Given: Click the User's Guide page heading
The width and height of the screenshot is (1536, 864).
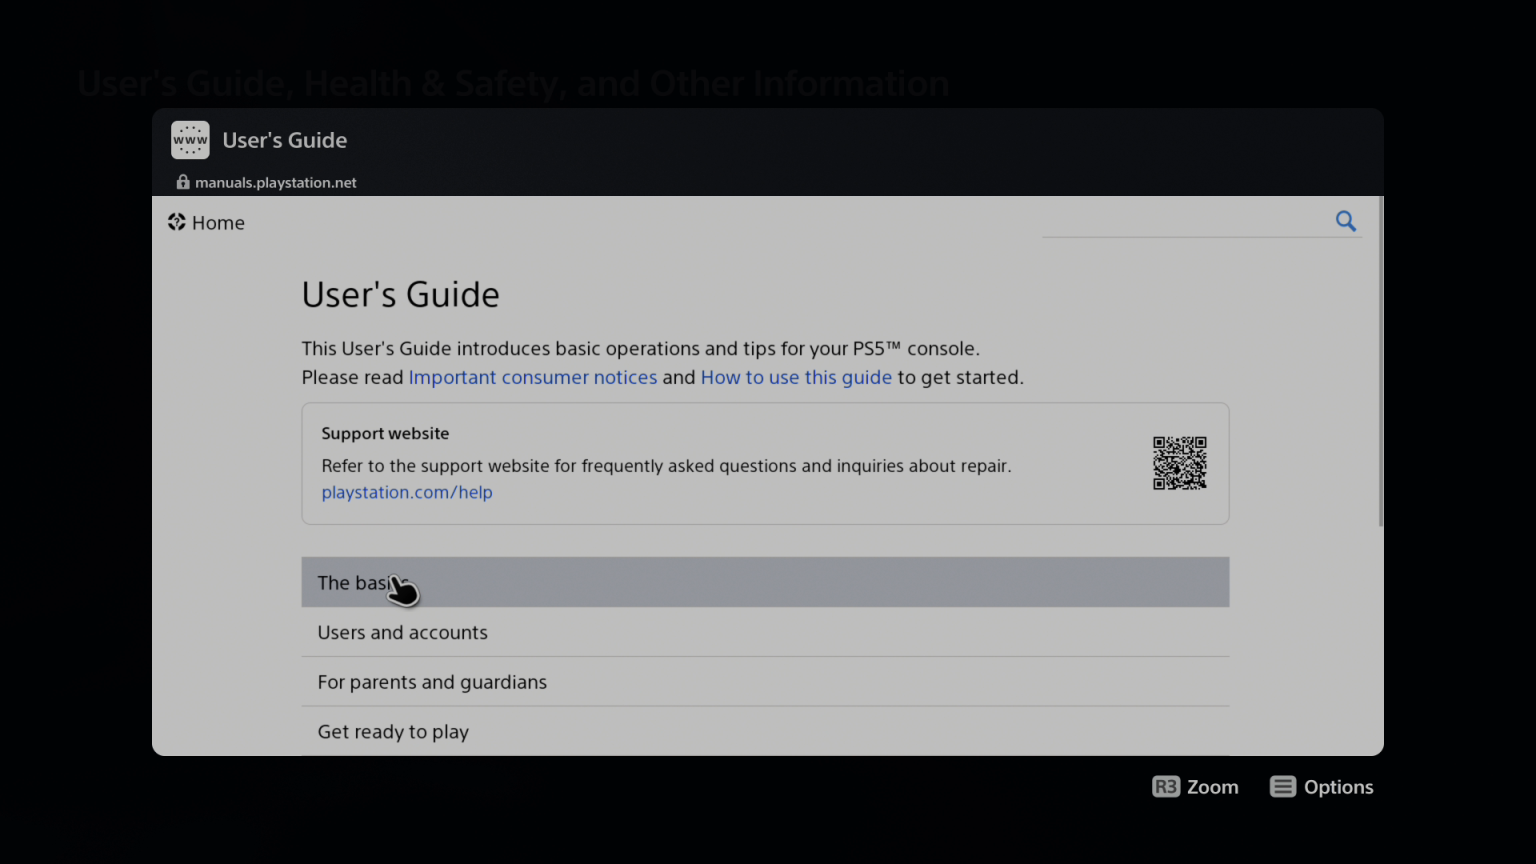Looking at the screenshot, I should click(400, 294).
